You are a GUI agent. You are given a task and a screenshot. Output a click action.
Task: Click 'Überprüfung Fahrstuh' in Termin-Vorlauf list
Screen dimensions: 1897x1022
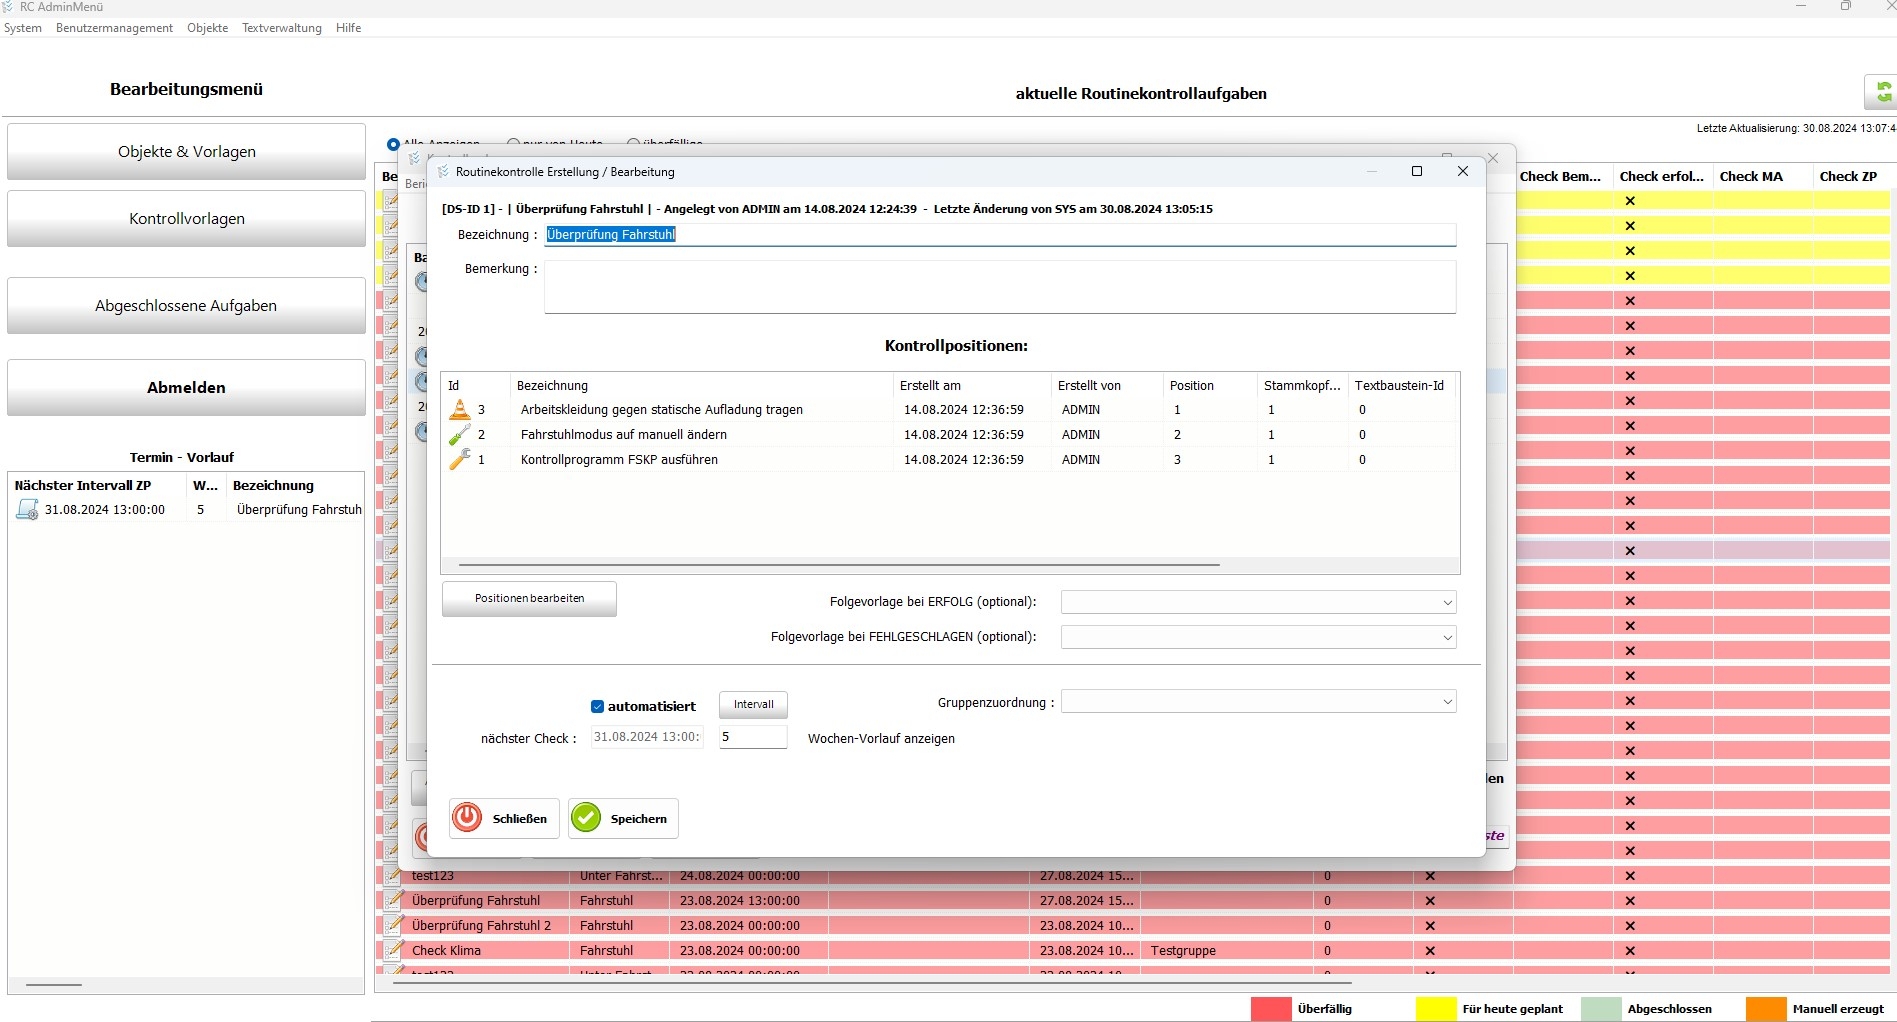pos(299,510)
